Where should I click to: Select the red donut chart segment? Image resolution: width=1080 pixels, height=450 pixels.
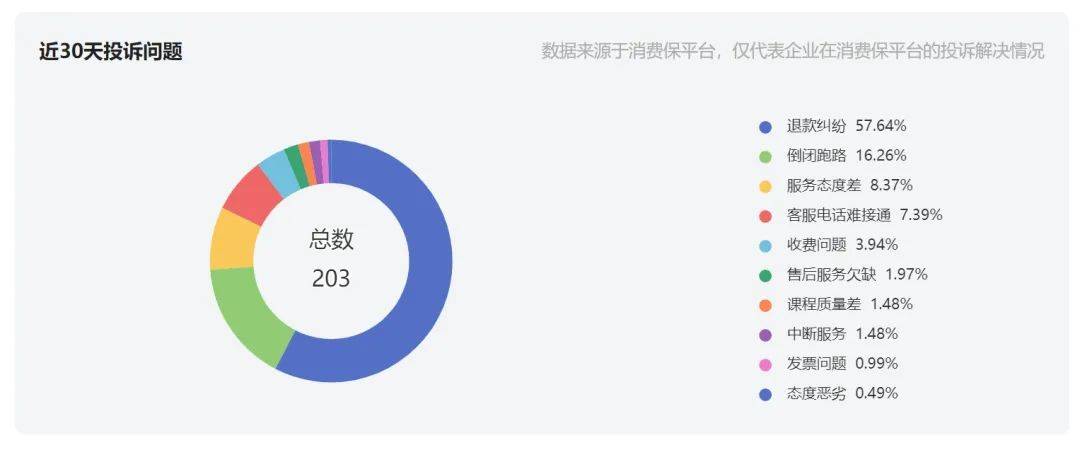[x=252, y=194]
